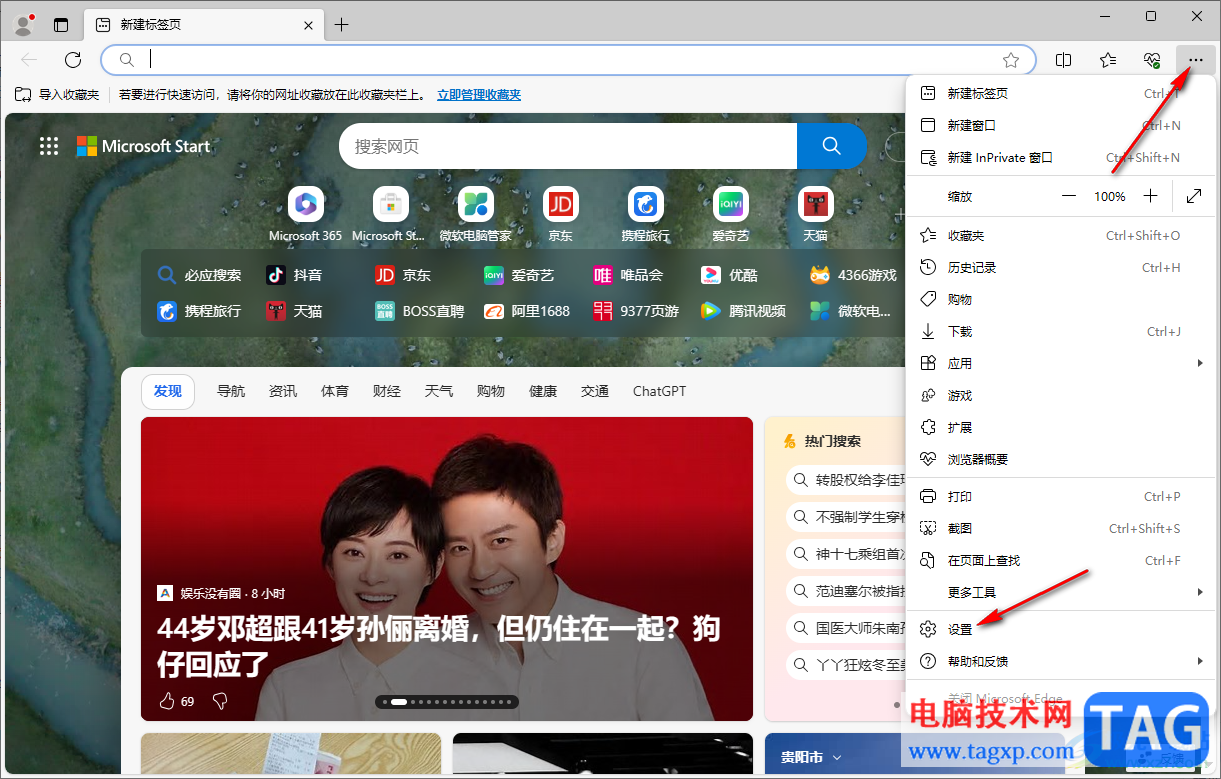Open Browser Essentials heart icon in toolbar
The width and height of the screenshot is (1221, 779).
point(1150,60)
